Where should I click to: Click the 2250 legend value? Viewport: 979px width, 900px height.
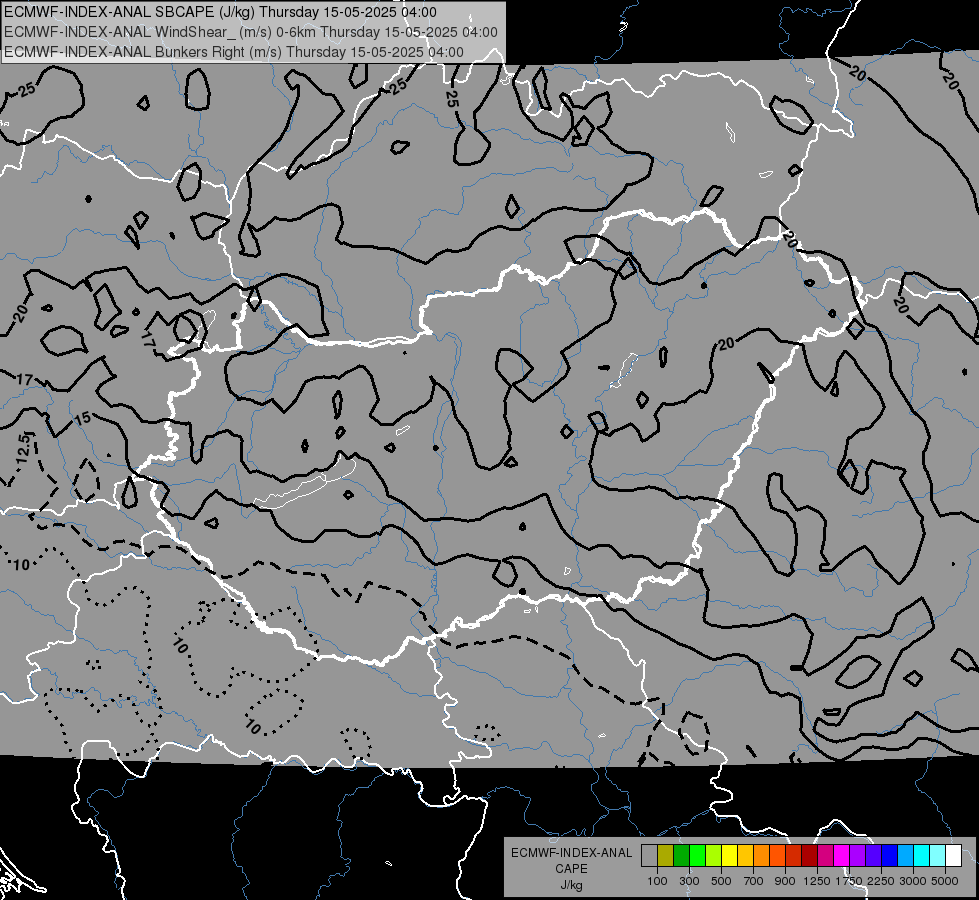(881, 881)
